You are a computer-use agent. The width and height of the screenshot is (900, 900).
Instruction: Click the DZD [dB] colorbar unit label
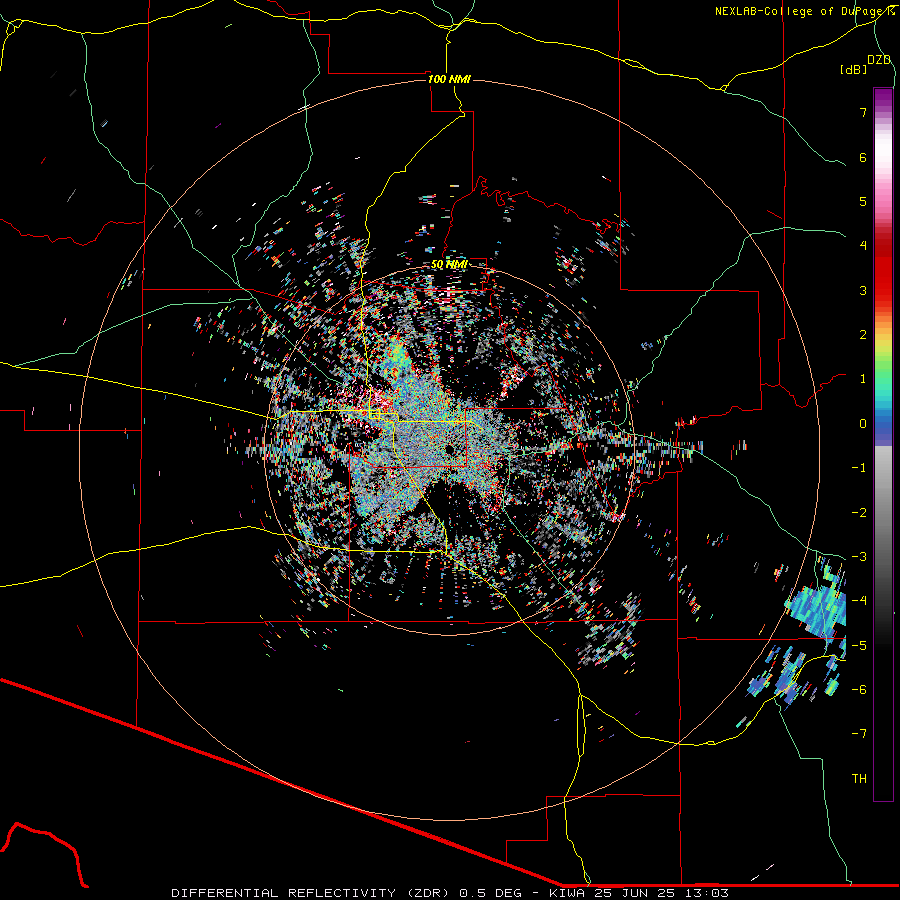point(864,64)
